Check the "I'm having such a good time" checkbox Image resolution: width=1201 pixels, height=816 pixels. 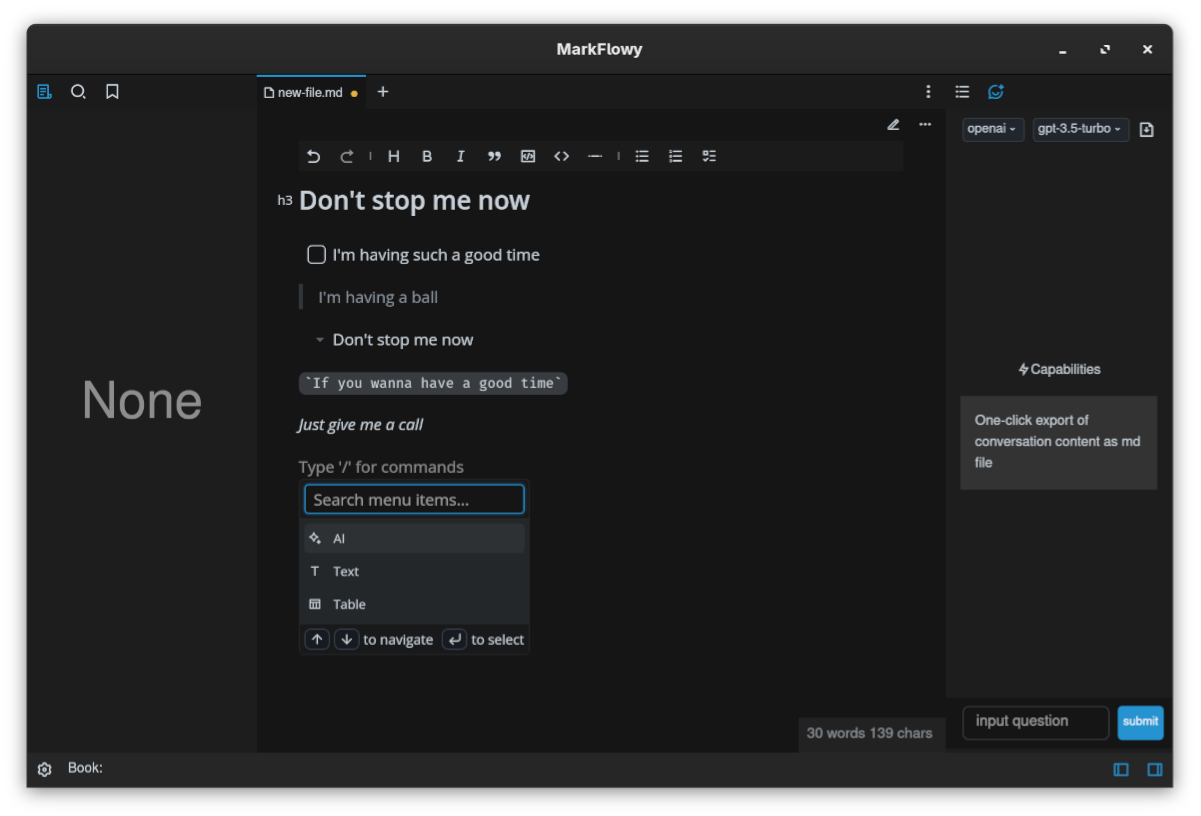316,255
